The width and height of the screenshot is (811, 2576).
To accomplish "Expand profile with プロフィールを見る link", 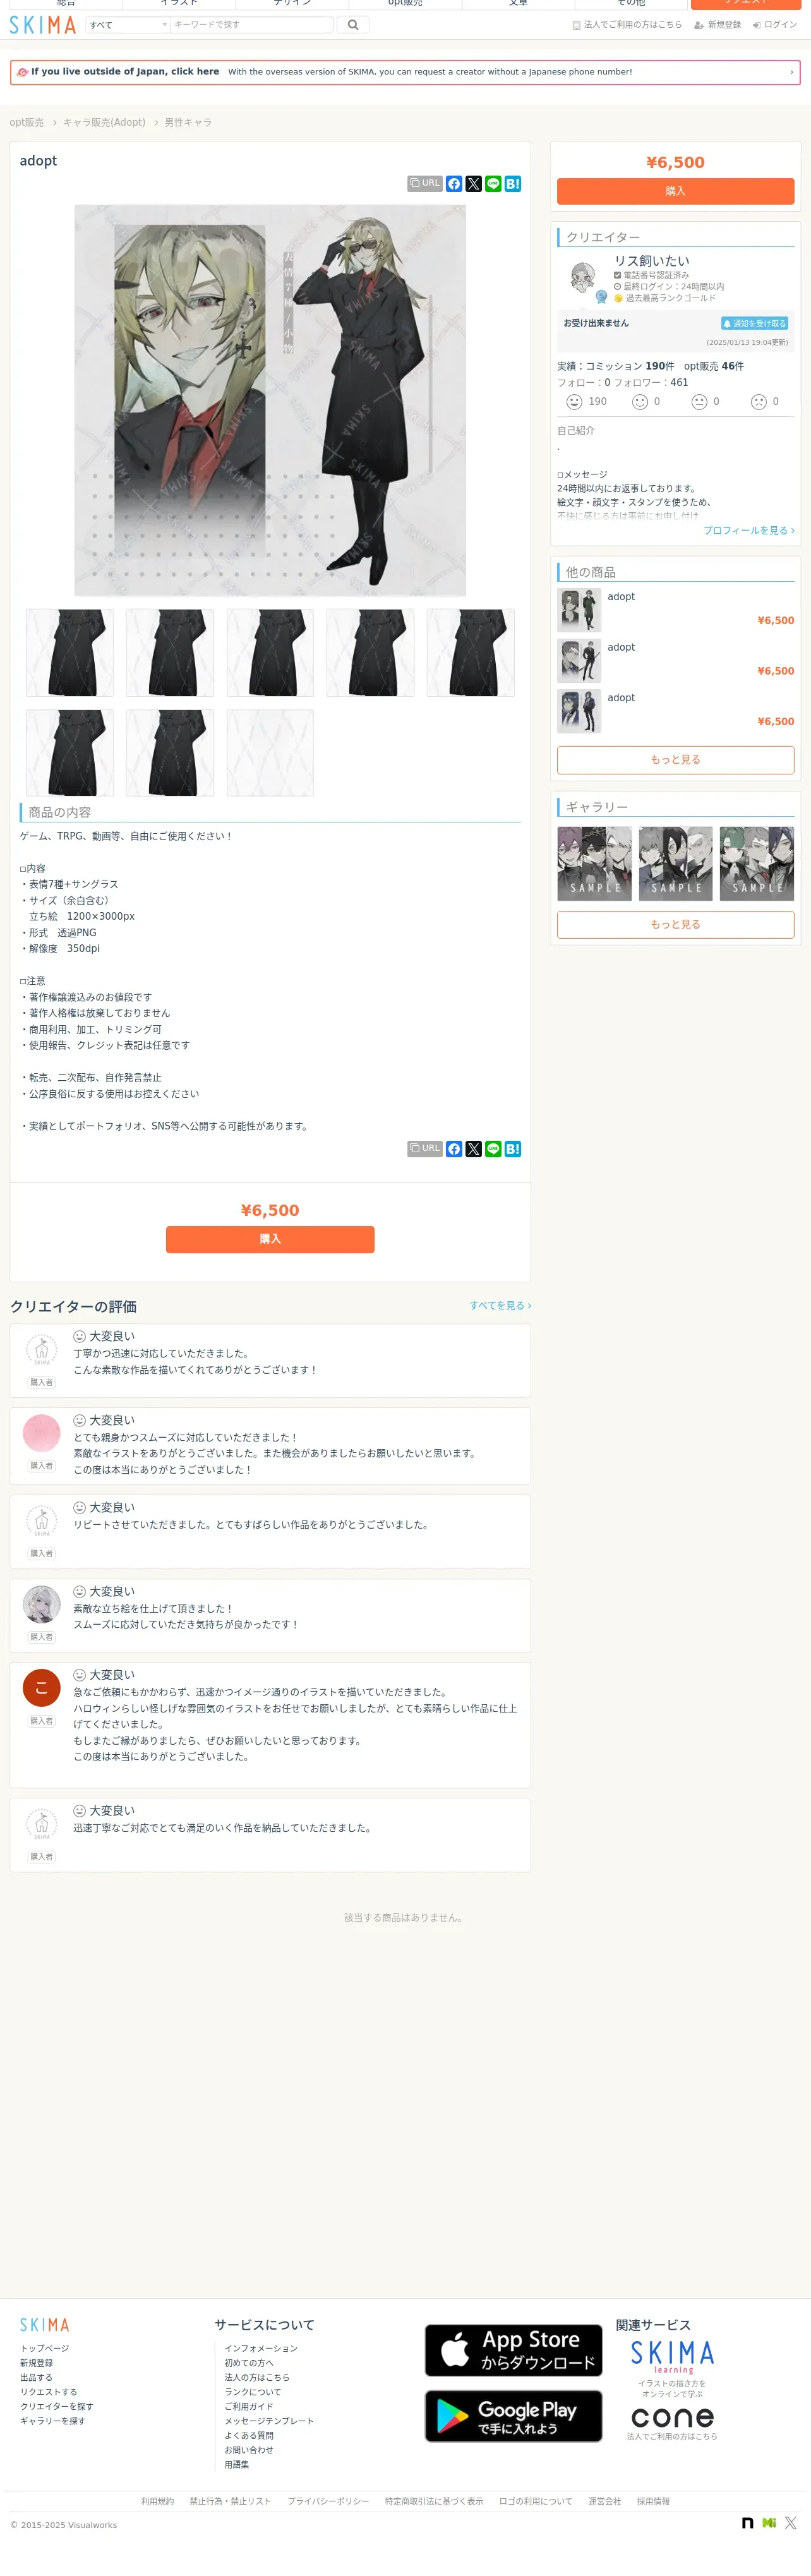I will [749, 531].
